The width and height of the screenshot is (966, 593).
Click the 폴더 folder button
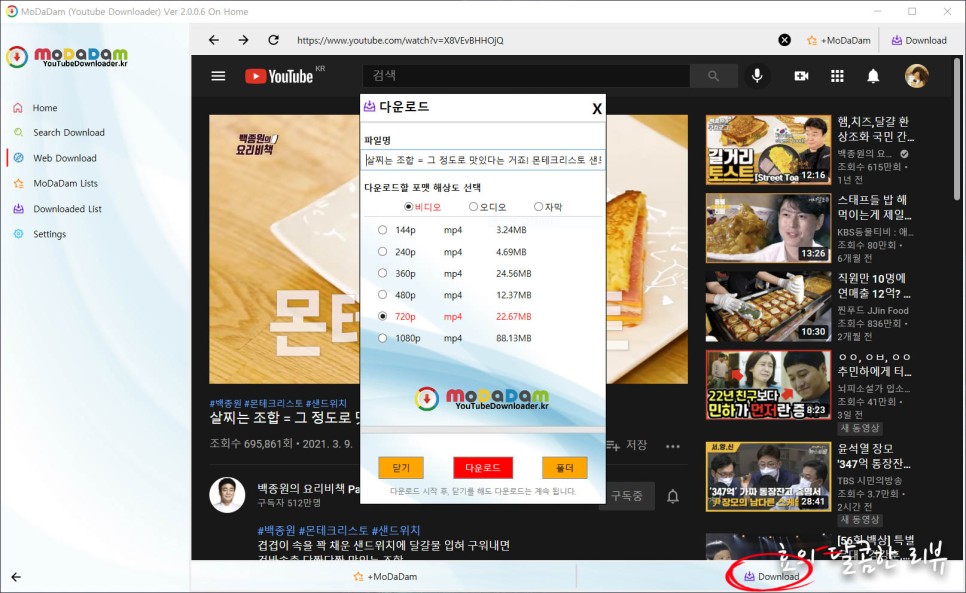[564, 466]
